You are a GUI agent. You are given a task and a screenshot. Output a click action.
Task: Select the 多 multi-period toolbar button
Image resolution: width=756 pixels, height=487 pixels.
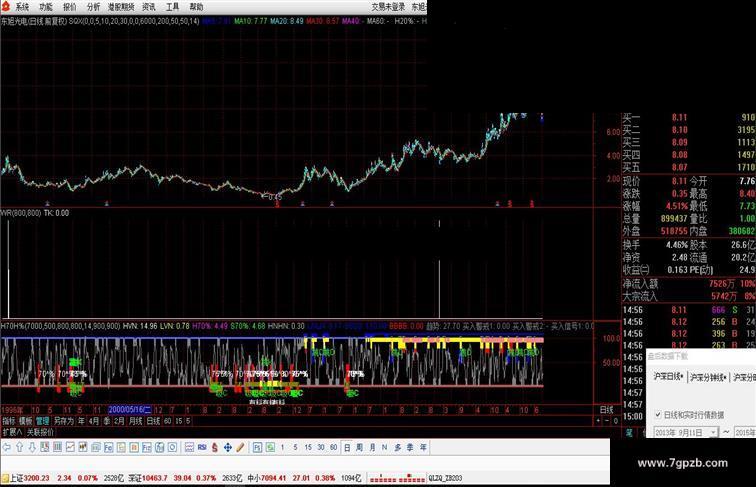(397, 447)
